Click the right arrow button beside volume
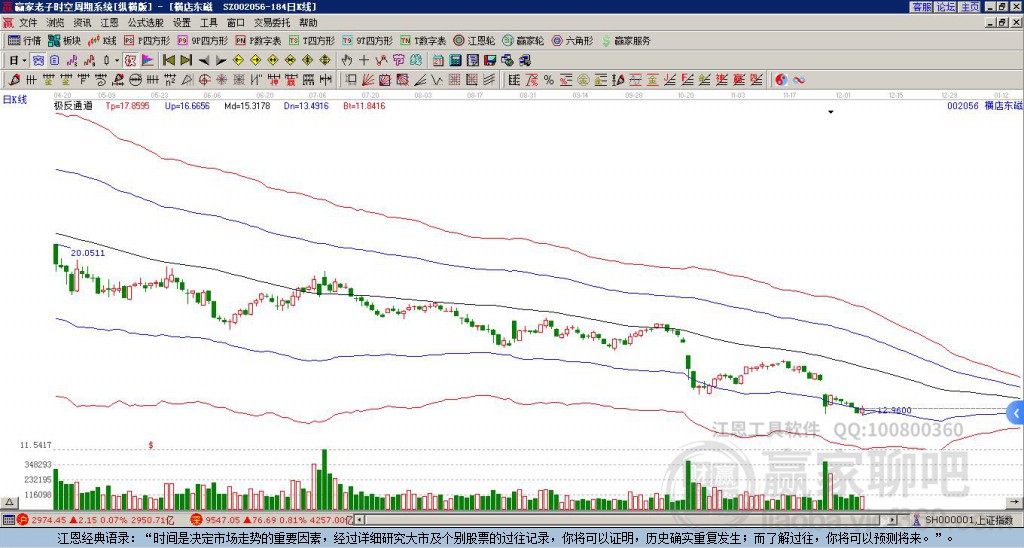 [x=1016, y=502]
